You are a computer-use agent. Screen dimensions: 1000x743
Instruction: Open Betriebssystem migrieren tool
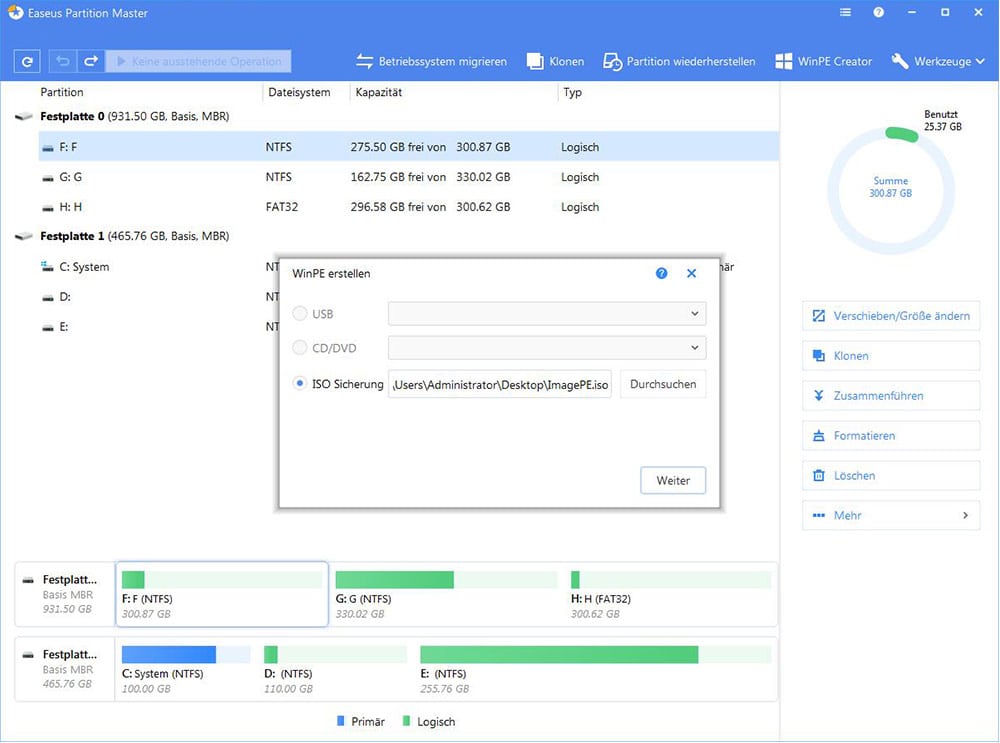pos(431,61)
